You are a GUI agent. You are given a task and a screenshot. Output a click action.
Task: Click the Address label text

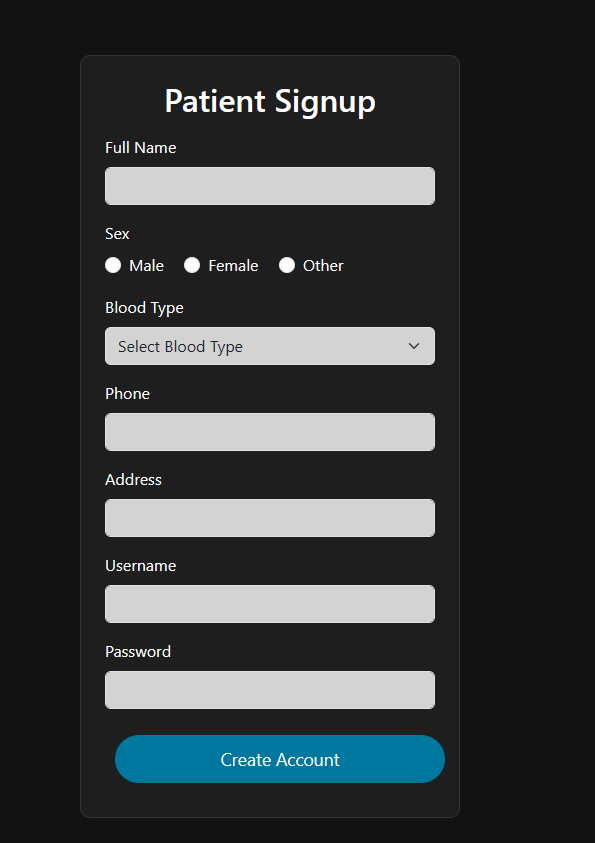tap(133, 480)
